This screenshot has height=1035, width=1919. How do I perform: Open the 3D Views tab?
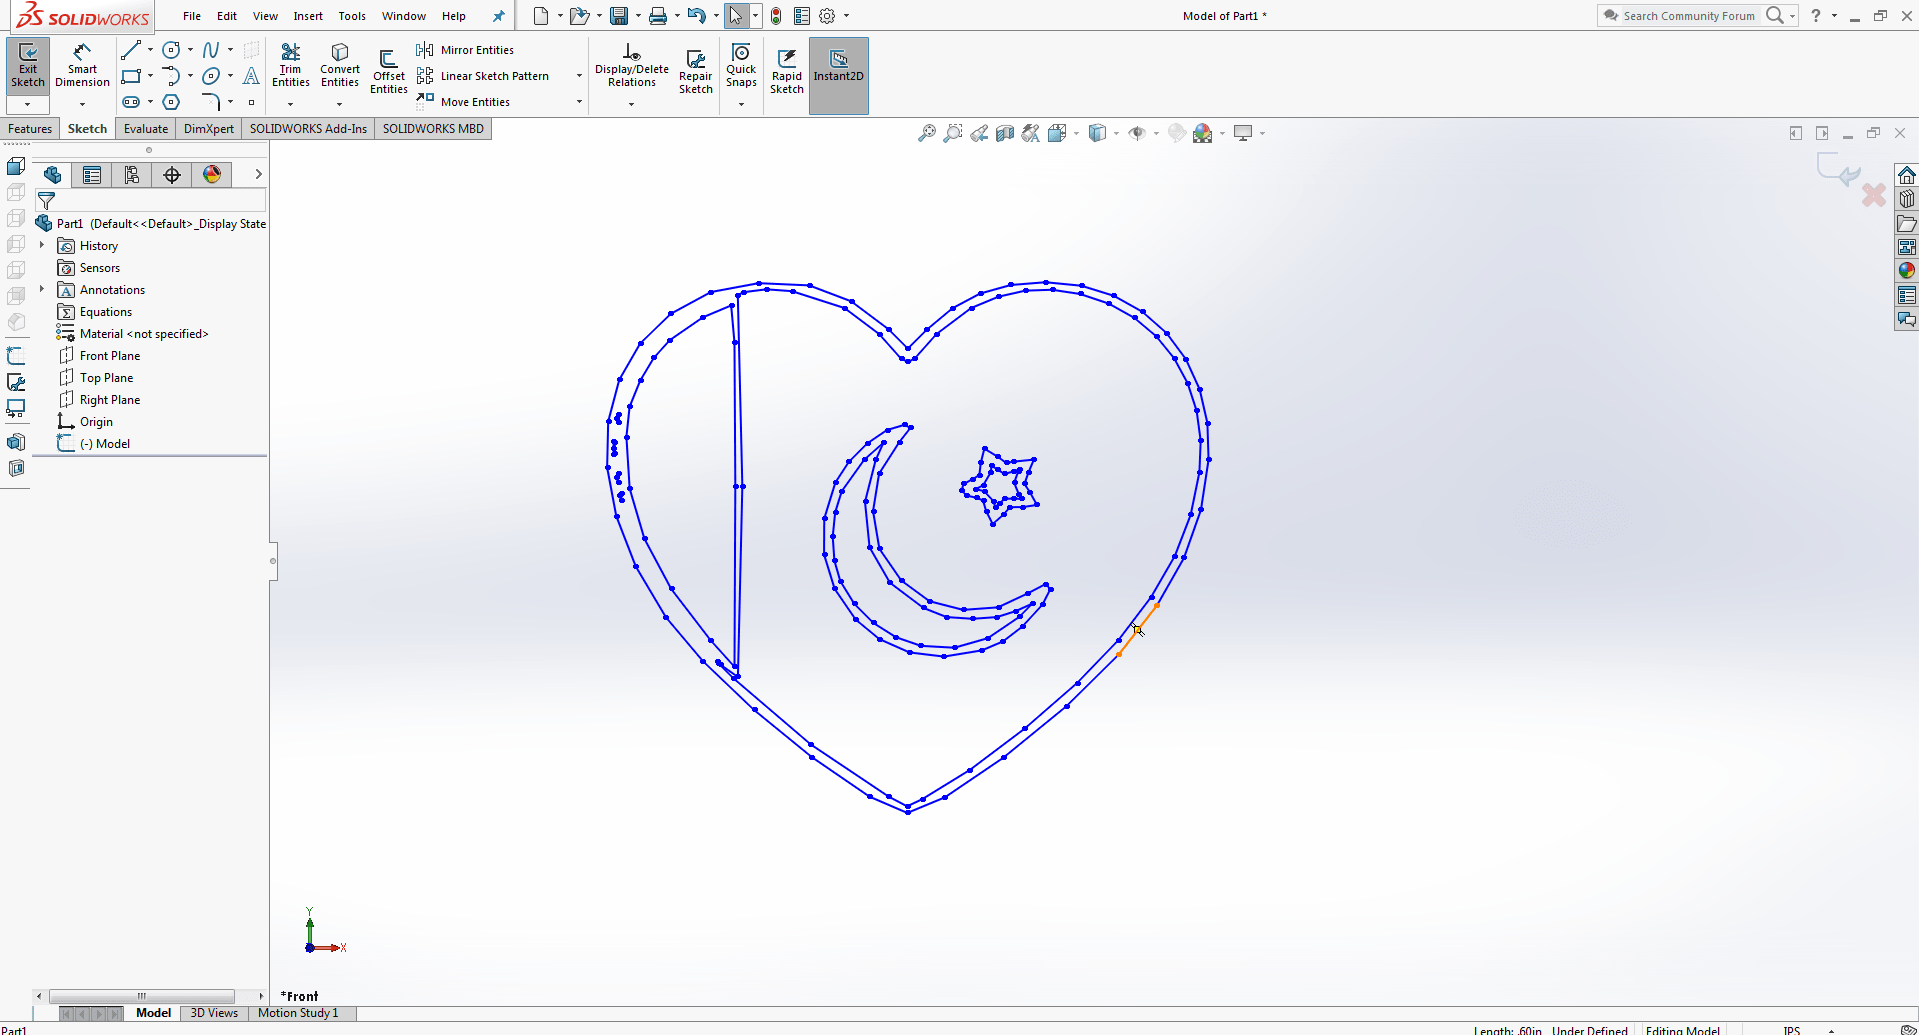214,1013
